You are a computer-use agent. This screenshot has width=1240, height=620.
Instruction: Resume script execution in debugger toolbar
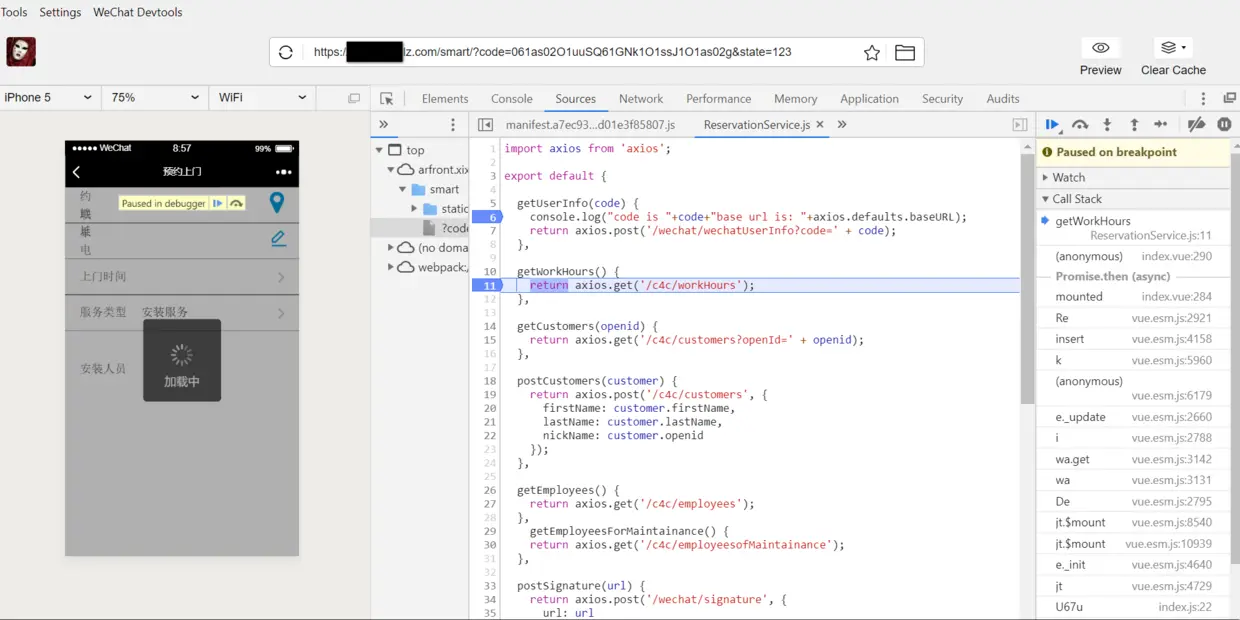click(x=1052, y=125)
